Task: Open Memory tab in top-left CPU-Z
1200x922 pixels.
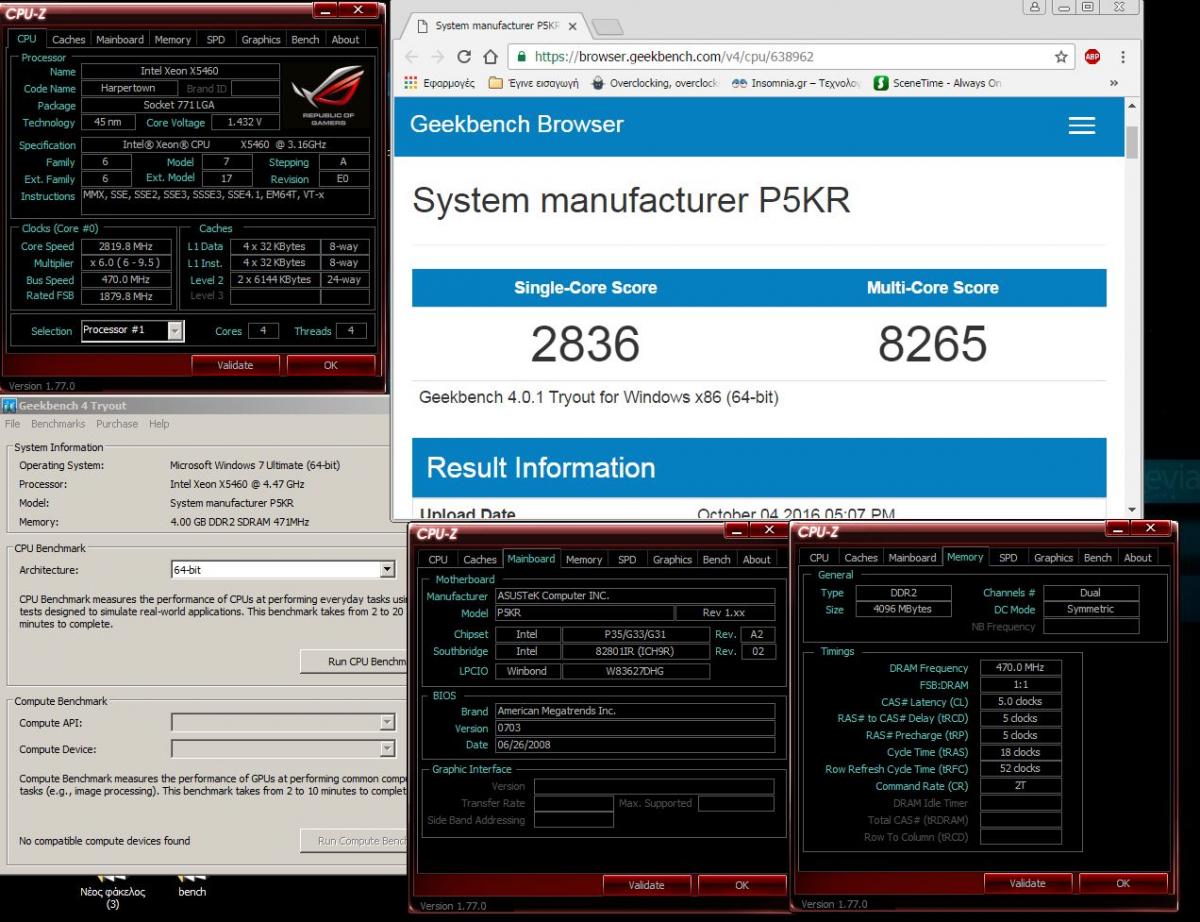Action: [172, 40]
